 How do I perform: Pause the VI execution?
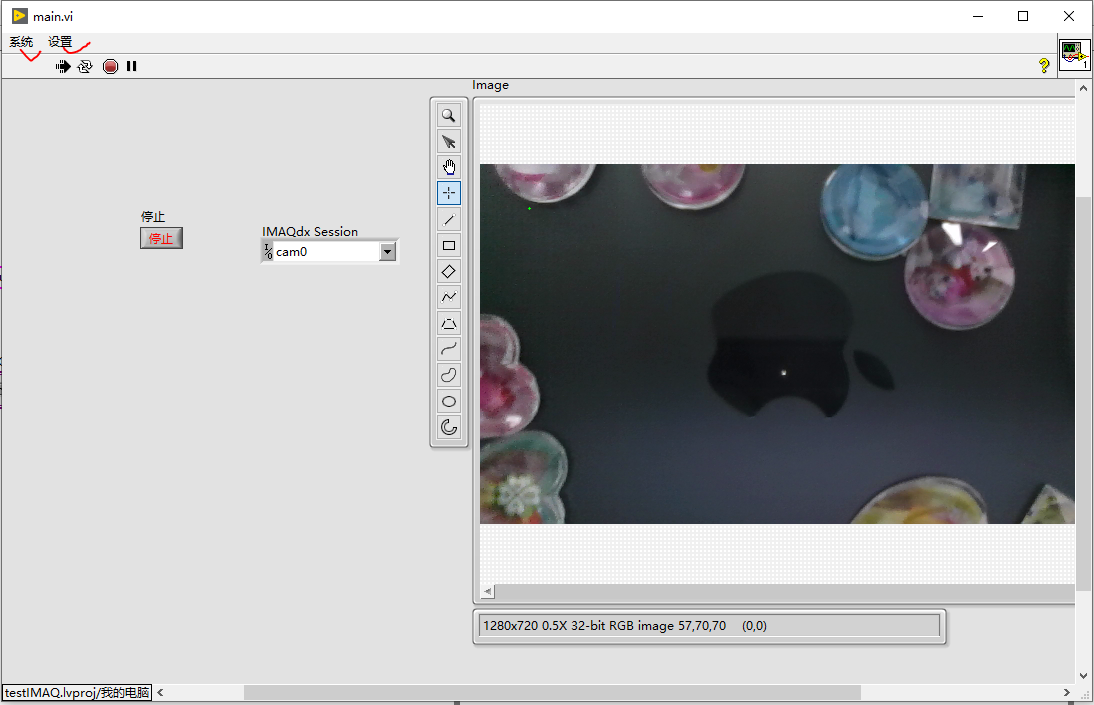tap(131, 66)
